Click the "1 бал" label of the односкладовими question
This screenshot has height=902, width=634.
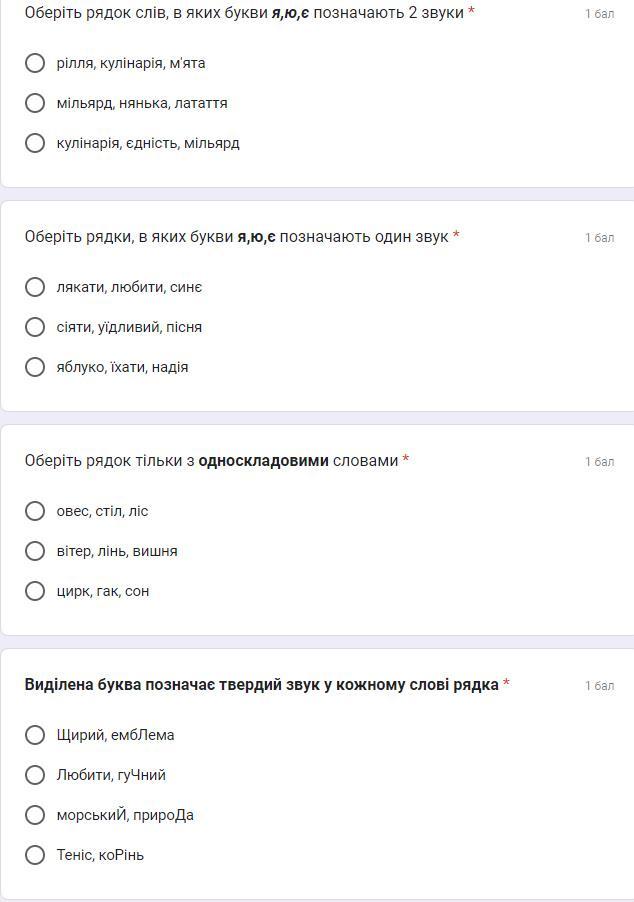pos(599,462)
